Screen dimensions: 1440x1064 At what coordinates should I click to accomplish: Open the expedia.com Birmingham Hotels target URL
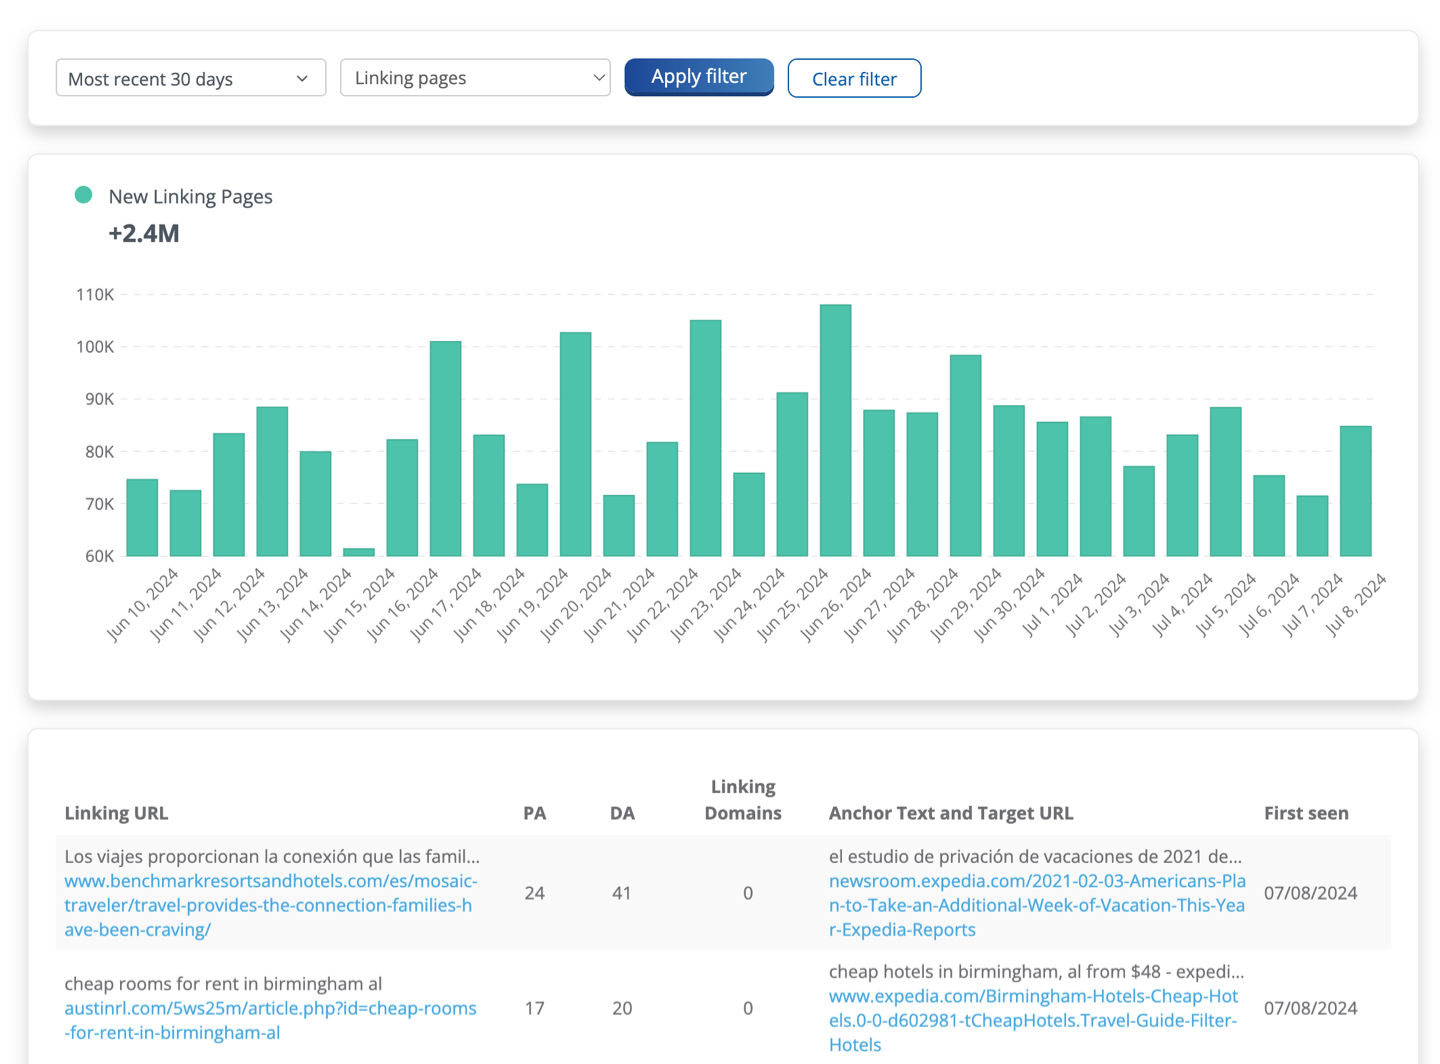coord(1033,1020)
